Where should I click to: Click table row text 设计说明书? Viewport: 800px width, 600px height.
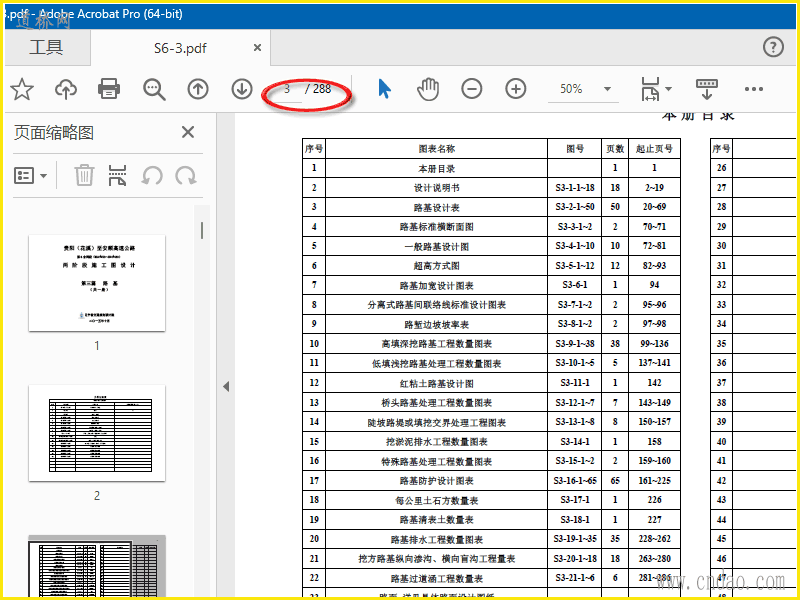(437, 188)
